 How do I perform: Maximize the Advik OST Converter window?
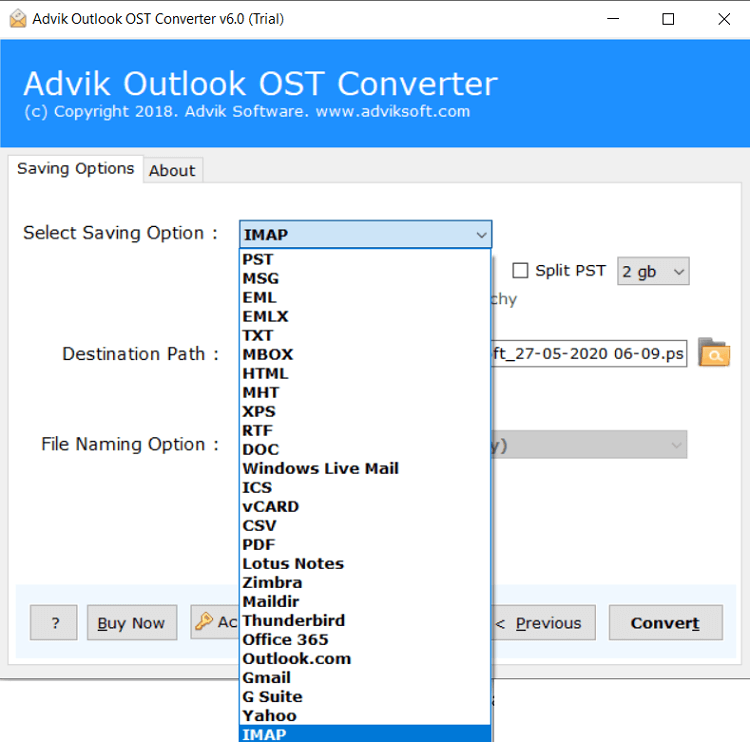pos(668,19)
